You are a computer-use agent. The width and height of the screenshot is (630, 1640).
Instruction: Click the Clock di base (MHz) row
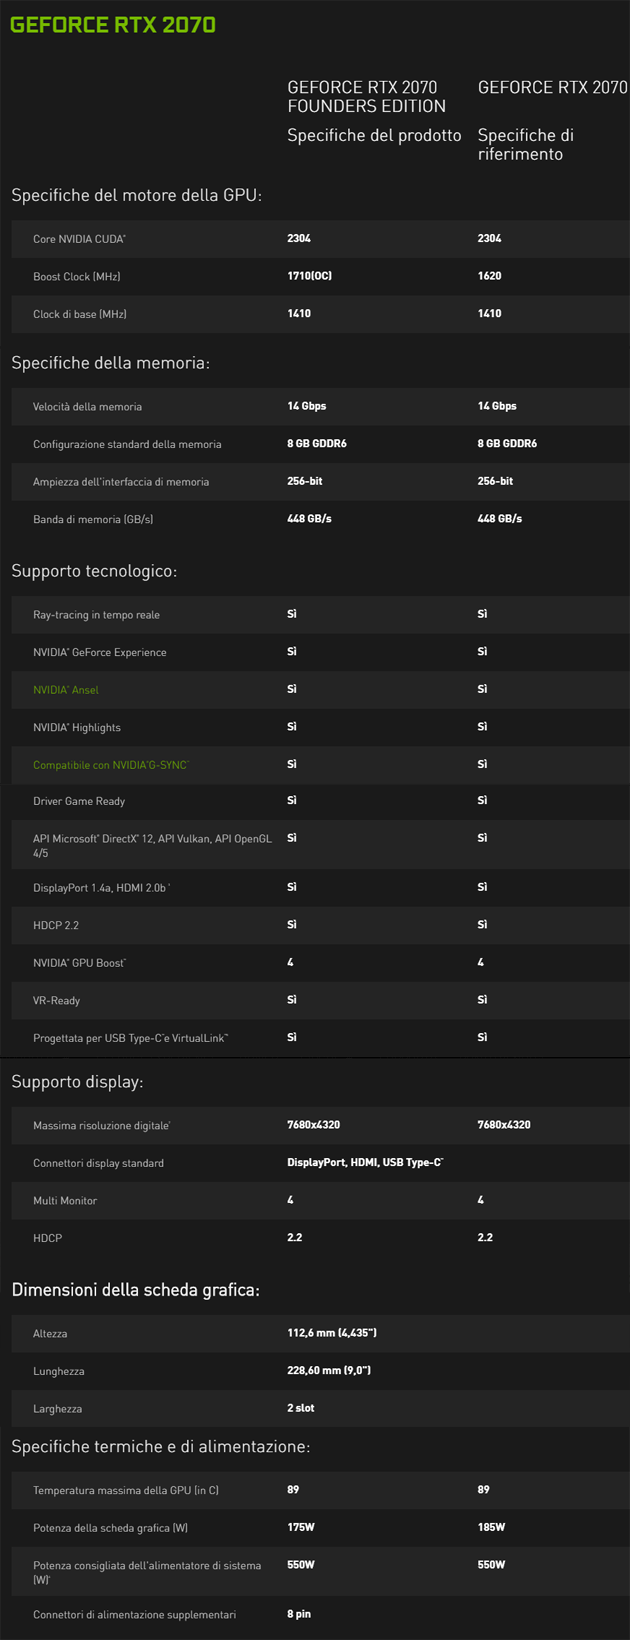coord(80,314)
